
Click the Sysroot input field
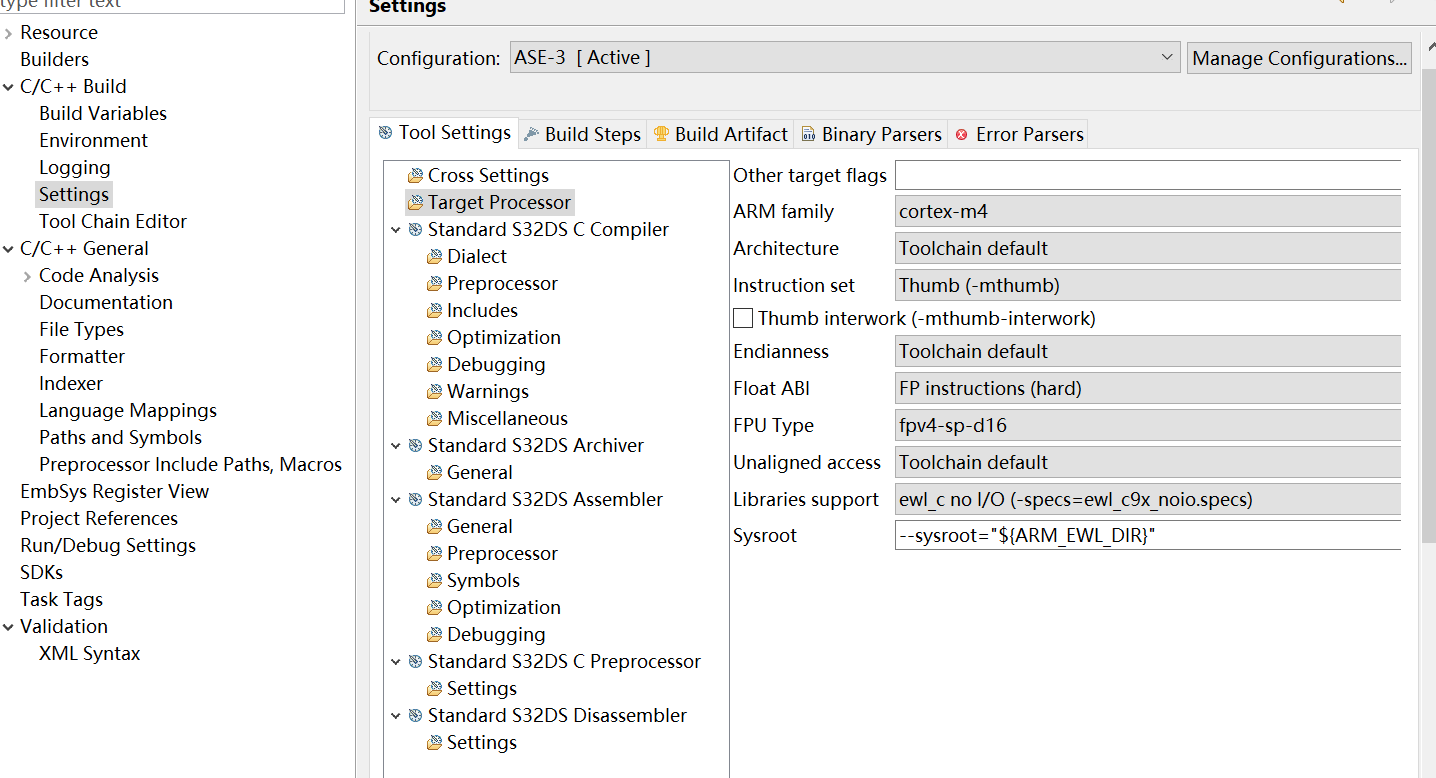pos(1147,536)
